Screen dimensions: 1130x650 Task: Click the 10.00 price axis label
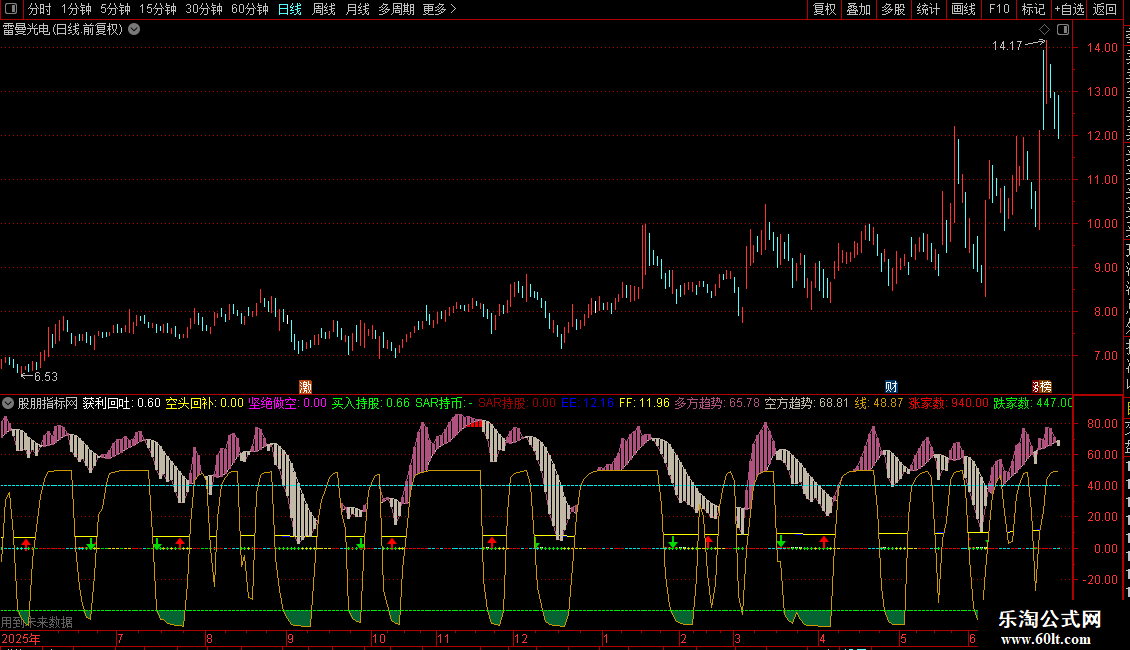pos(1102,224)
